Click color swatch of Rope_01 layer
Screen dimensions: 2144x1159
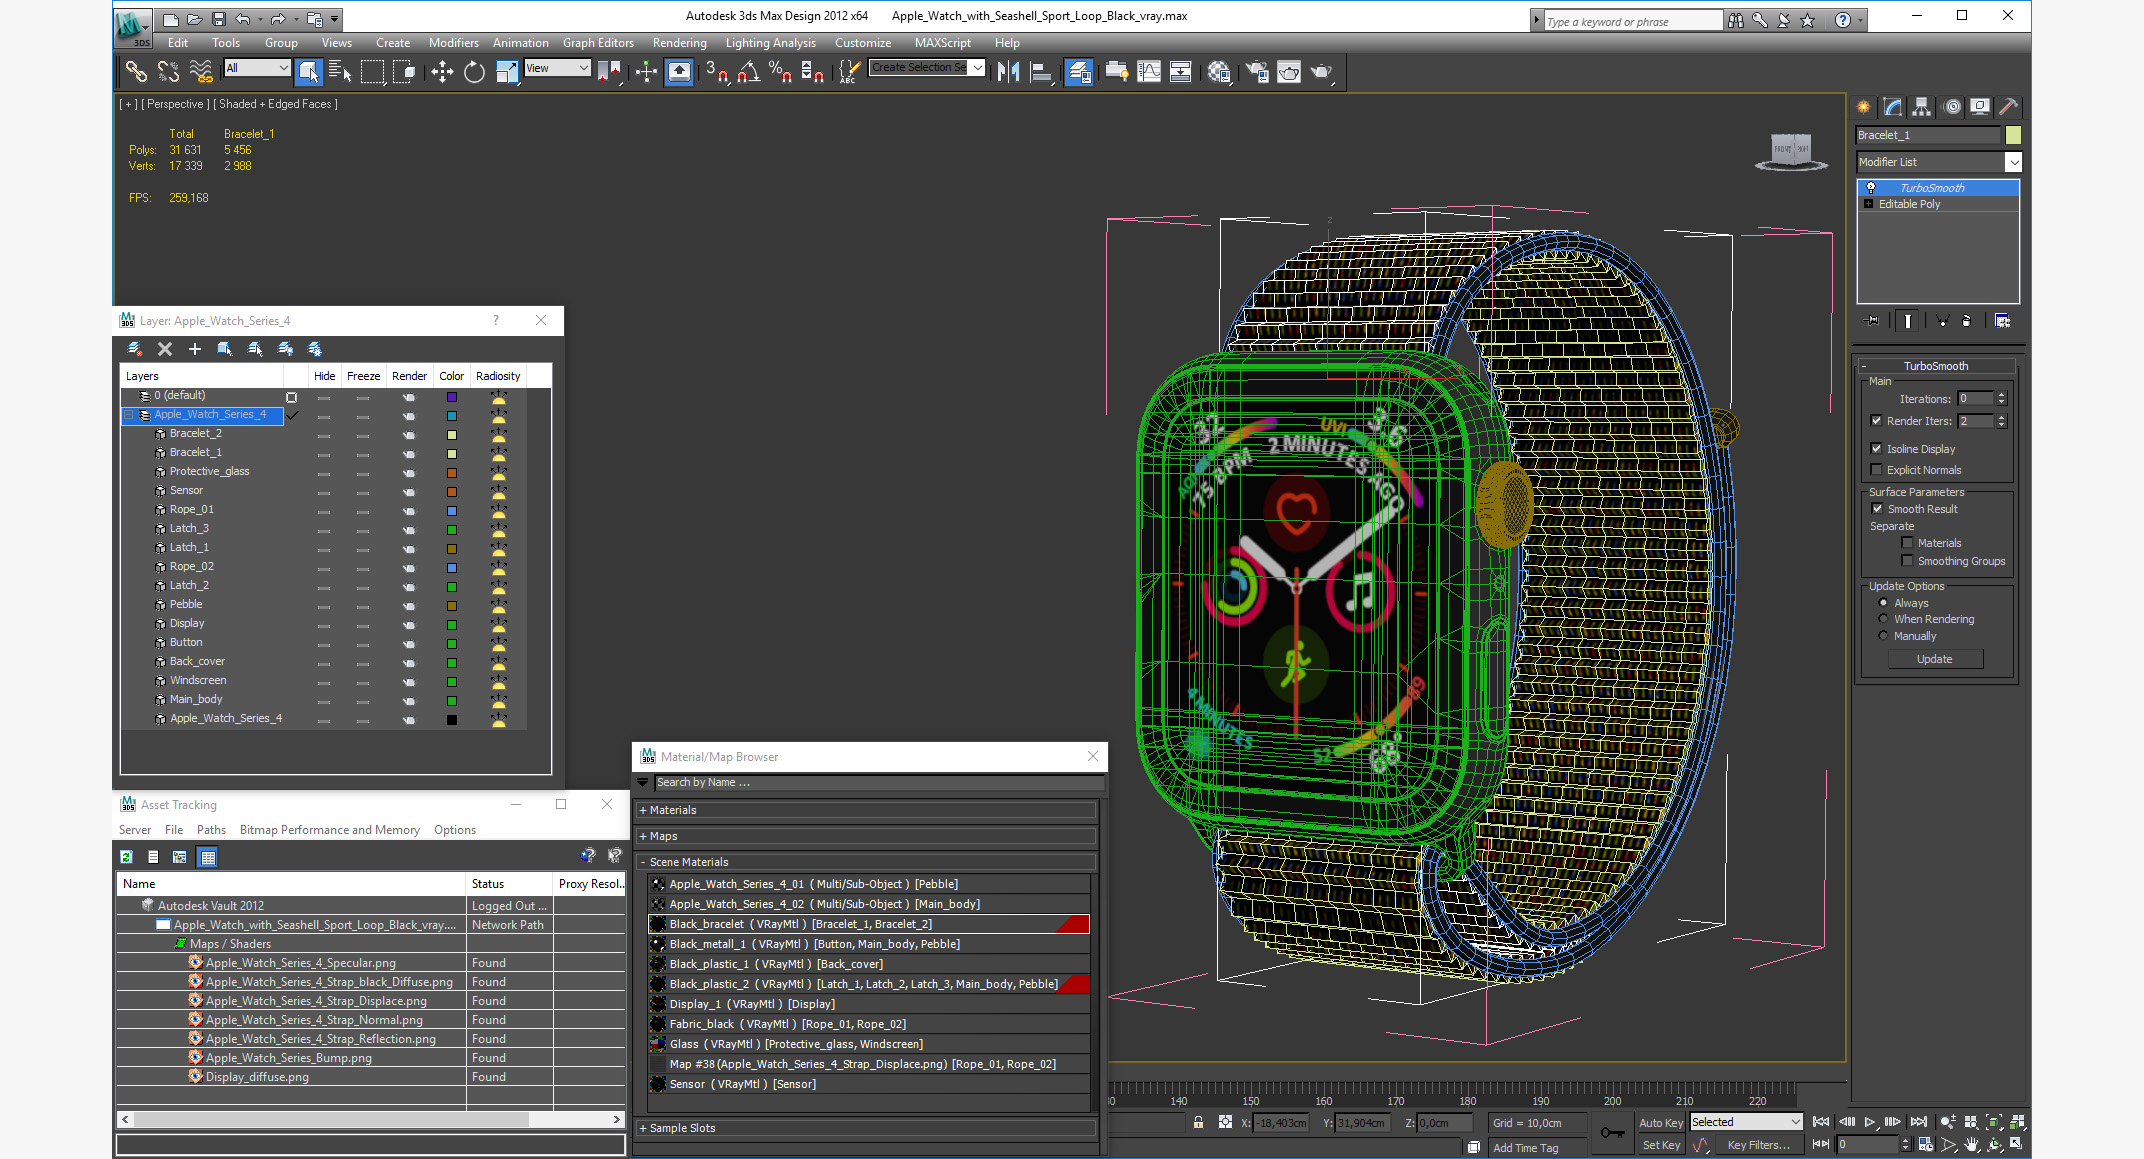coord(452,510)
